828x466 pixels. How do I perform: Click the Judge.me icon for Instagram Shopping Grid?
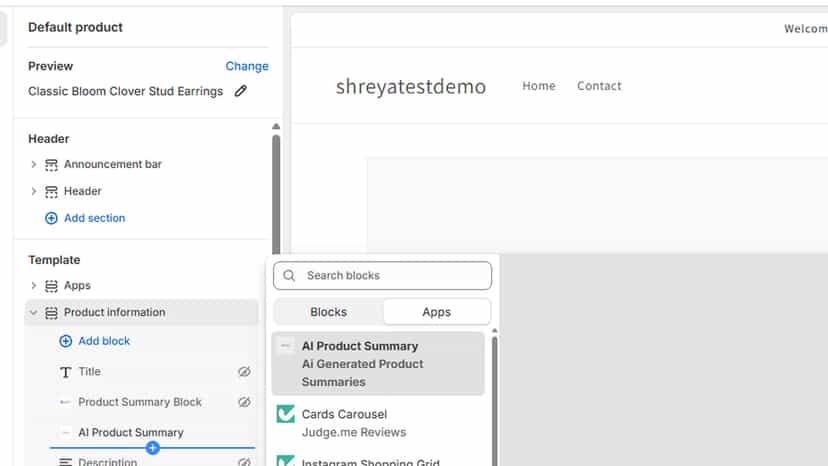[286, 461]
